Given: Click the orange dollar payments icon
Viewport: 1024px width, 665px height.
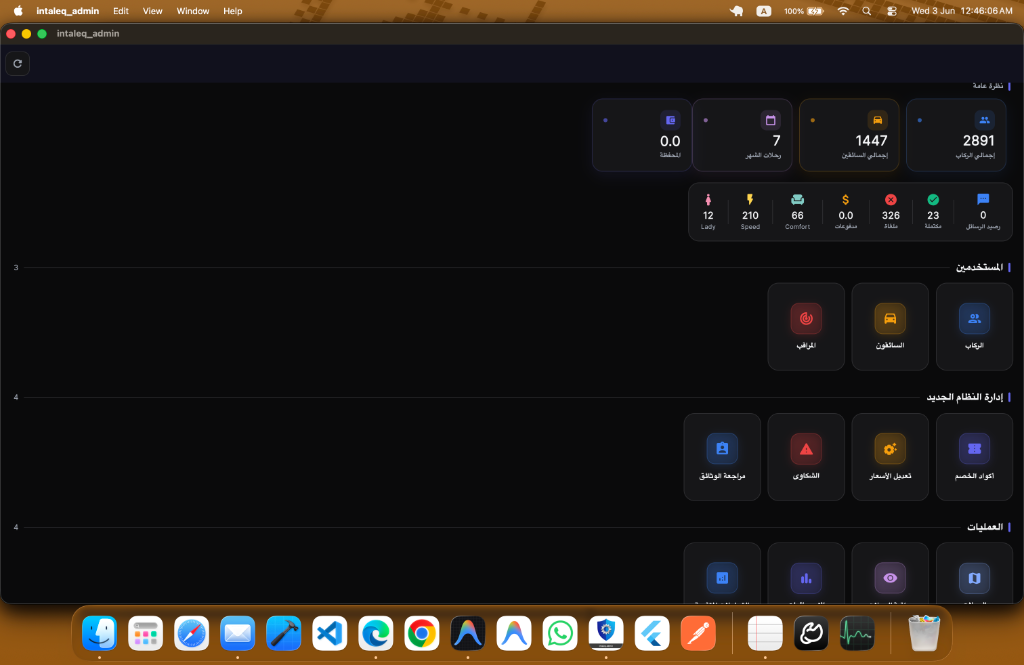Looking at the screenshot, I should click(845, 199).
